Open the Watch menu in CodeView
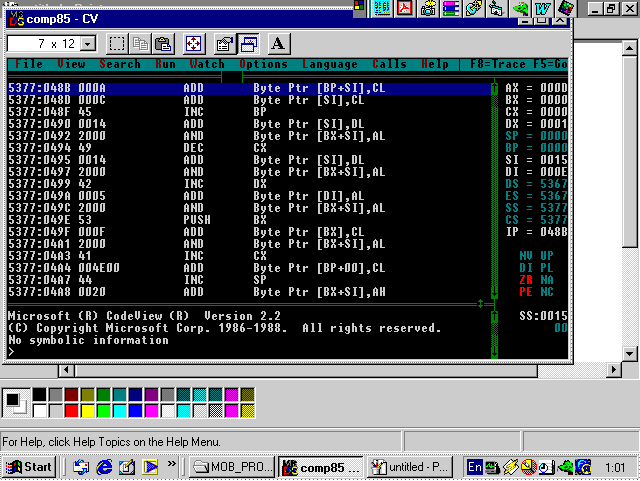Screen dimensions: 640x481 point(207,64)
